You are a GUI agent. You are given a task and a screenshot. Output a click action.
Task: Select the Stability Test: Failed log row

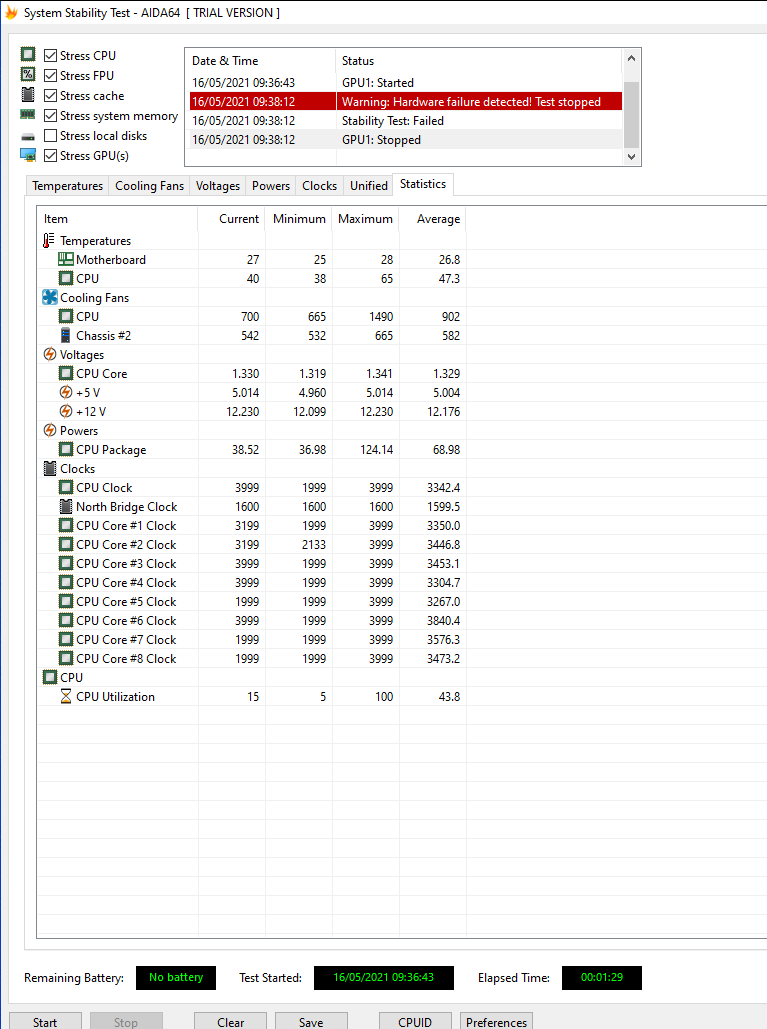pos(405,121)
